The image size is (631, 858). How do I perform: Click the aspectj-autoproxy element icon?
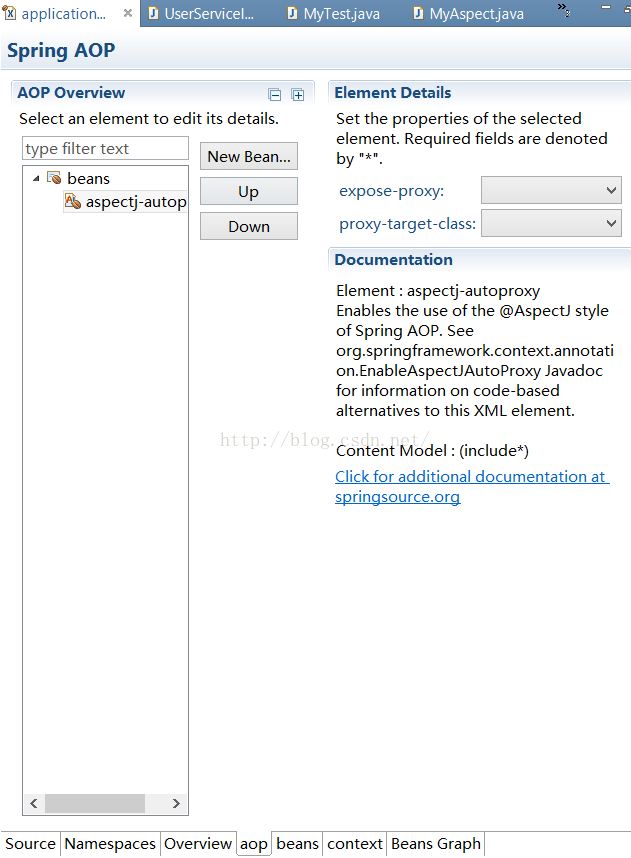73,201
